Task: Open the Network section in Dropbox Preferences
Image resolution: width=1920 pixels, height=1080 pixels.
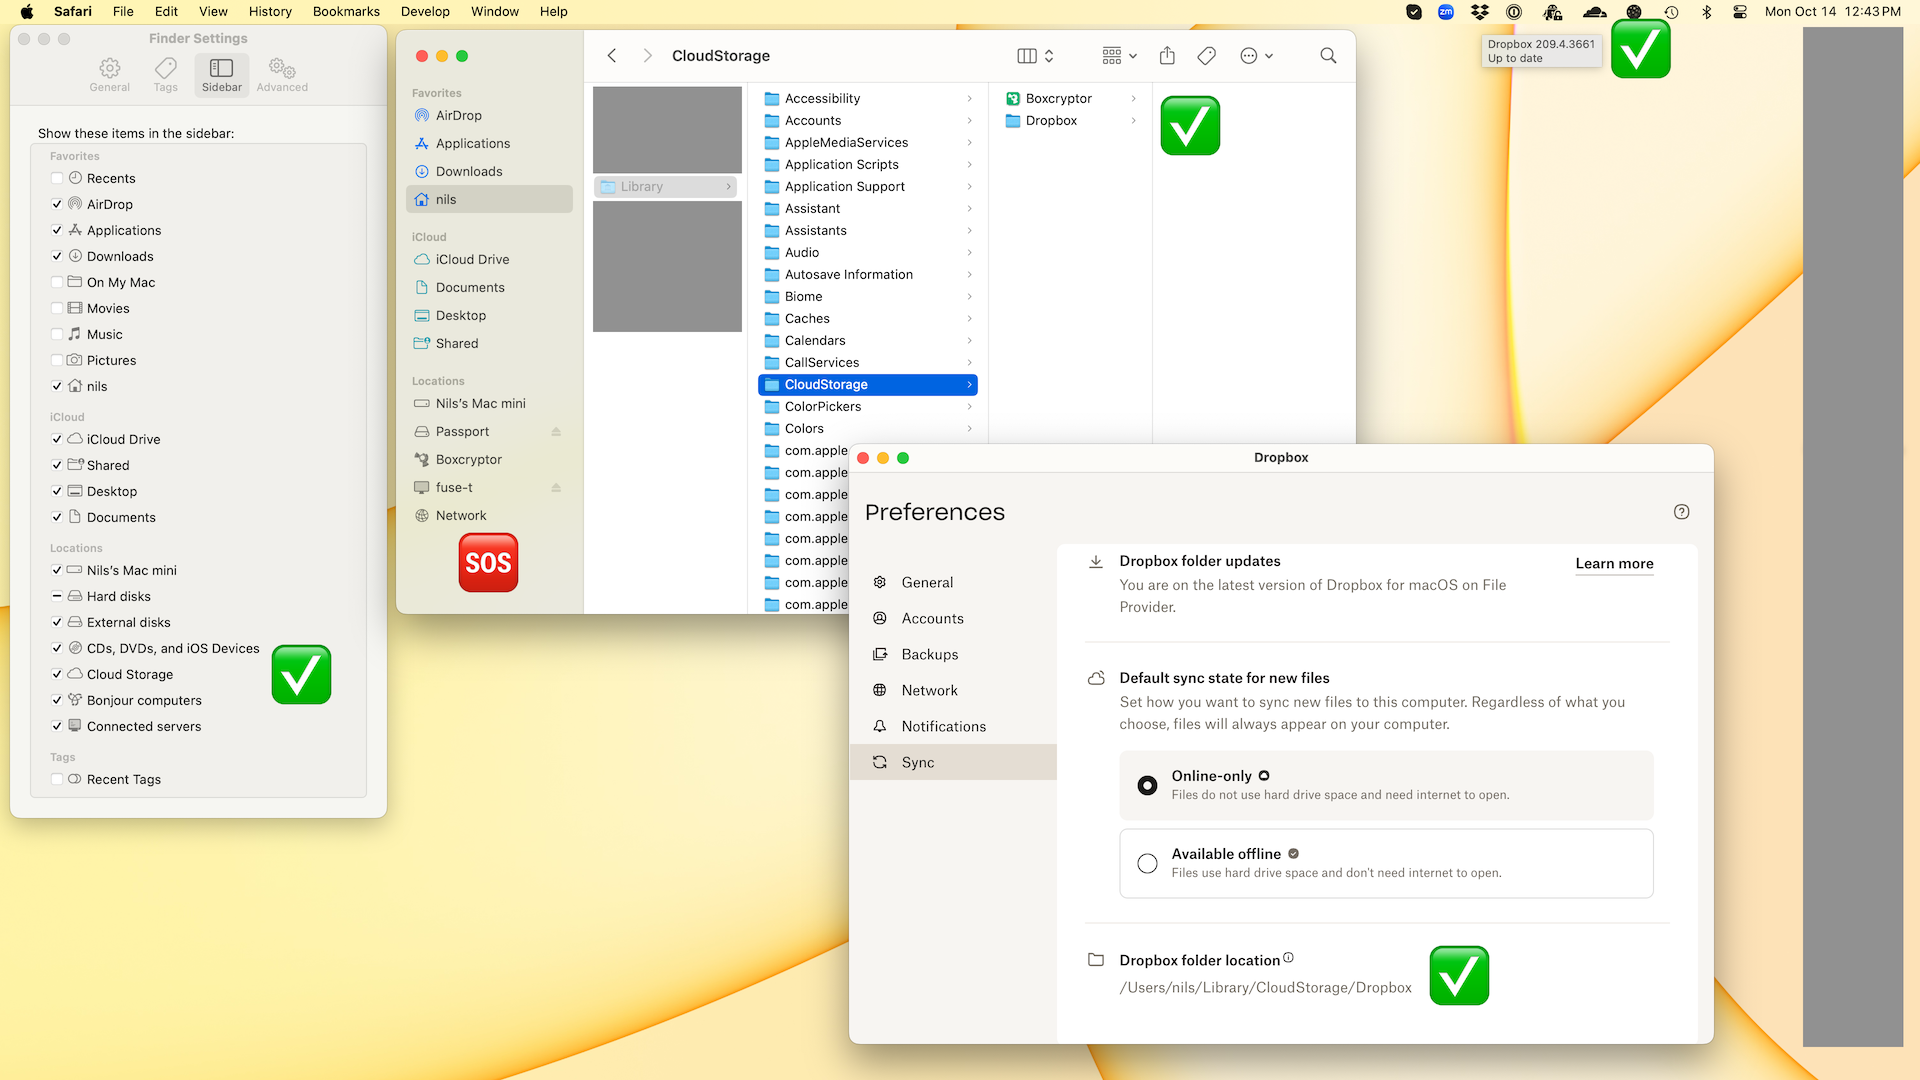Action: [x=930, y=690]
